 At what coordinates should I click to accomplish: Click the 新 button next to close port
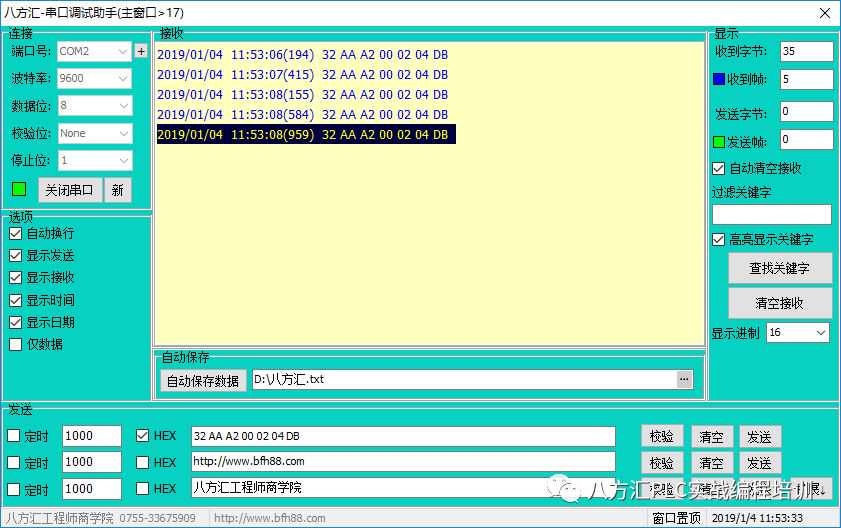pos(117,190)
